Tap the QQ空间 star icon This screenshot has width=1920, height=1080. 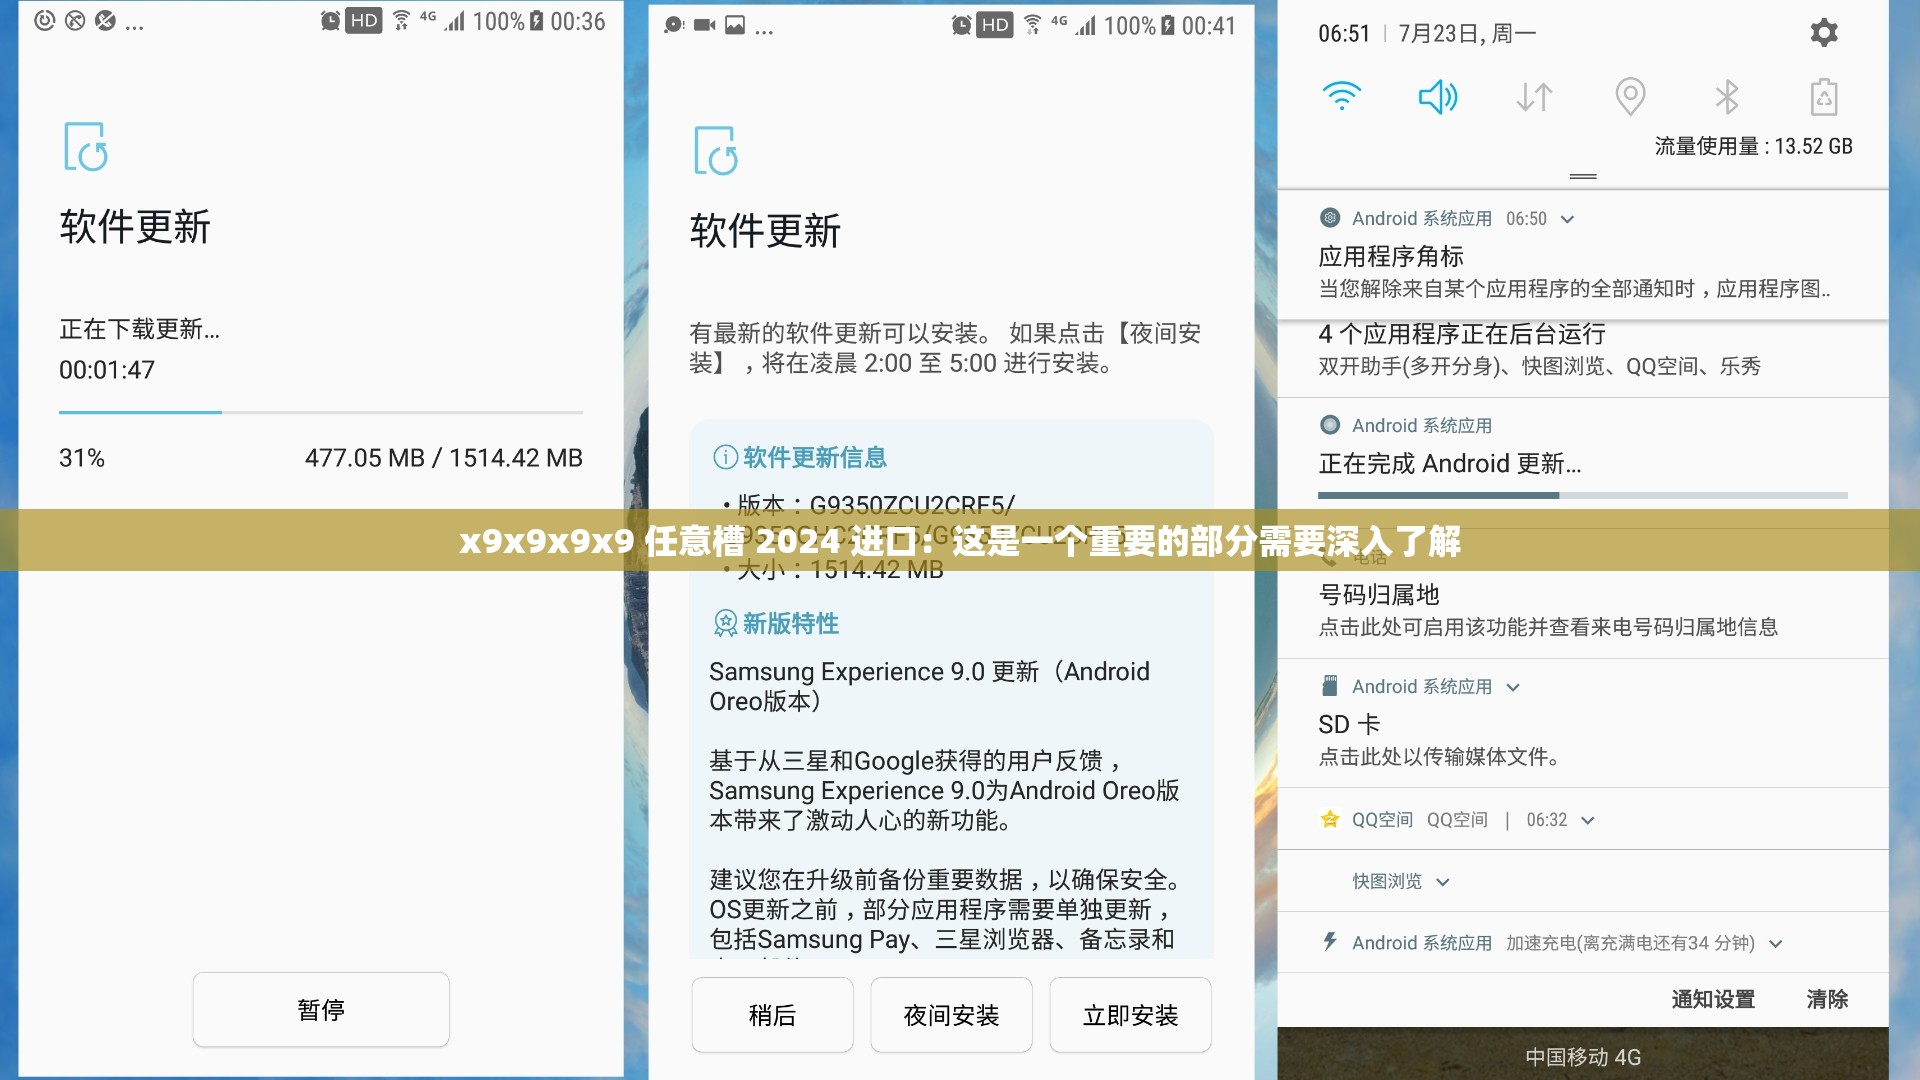pyautogui.click(x=1330, y=819)
